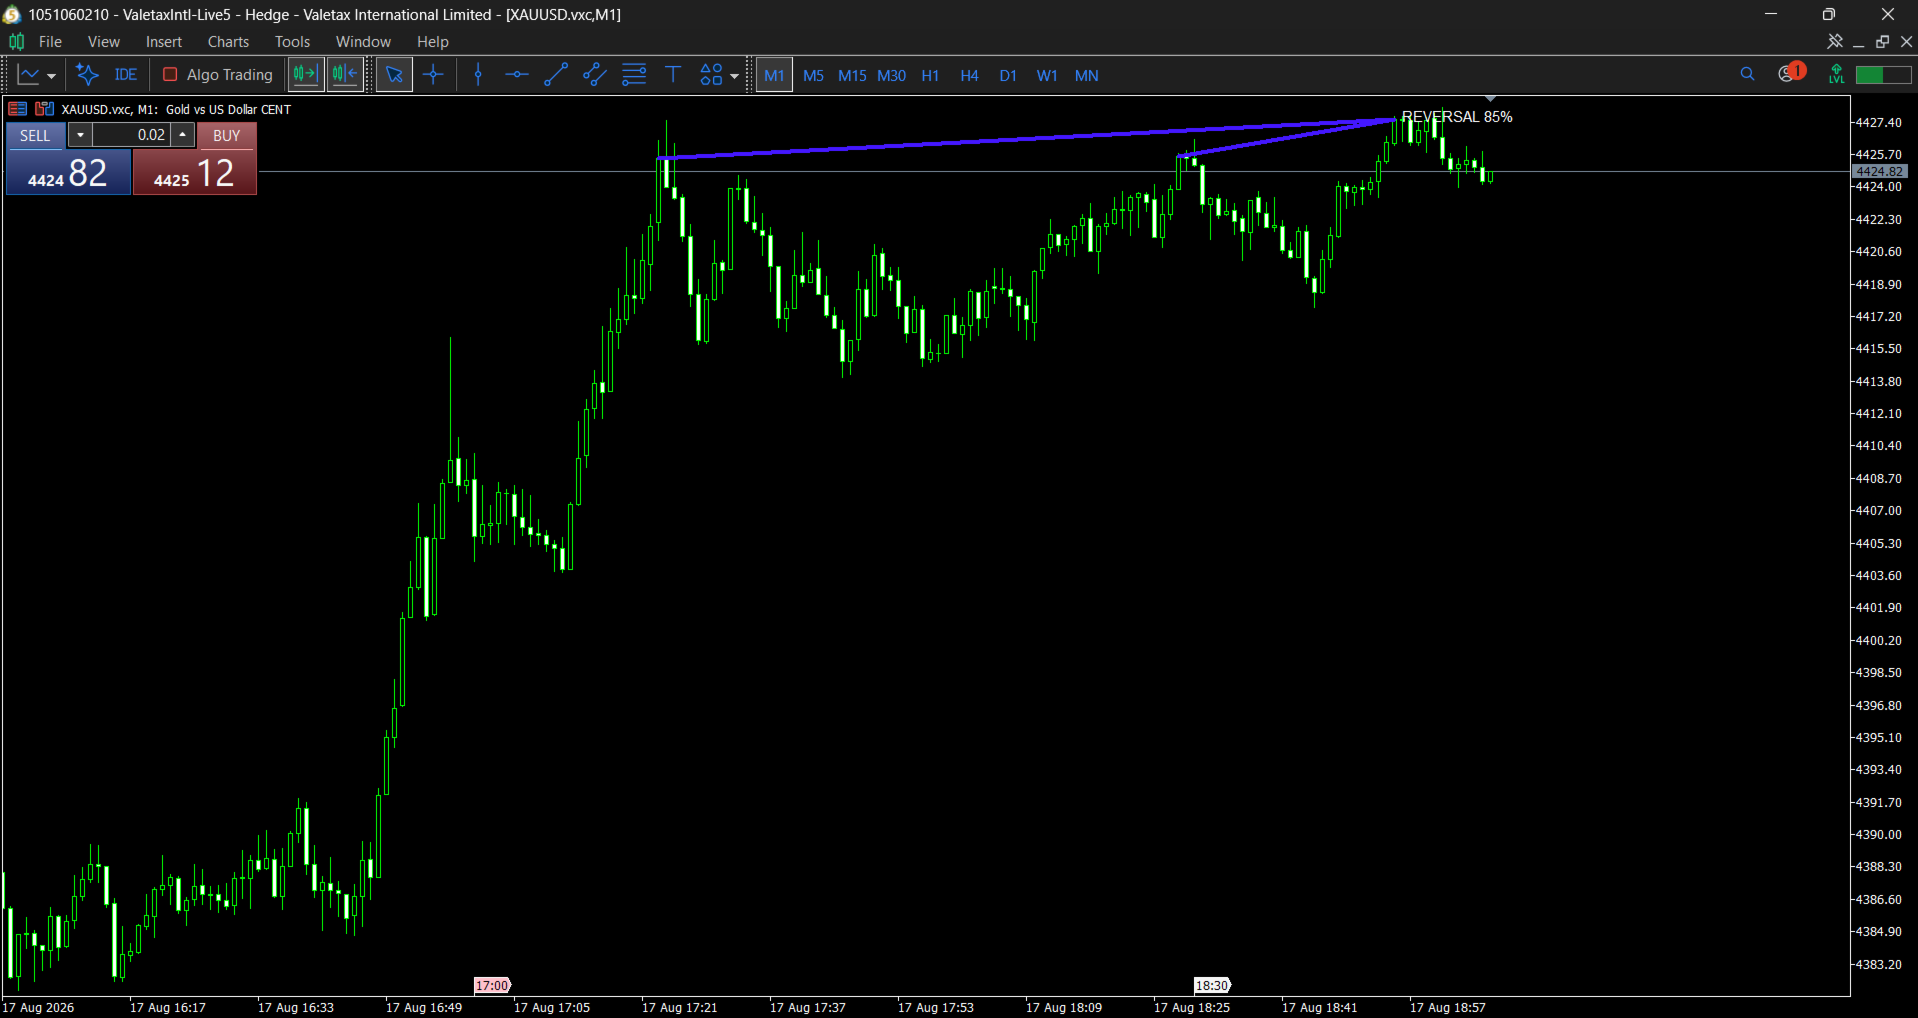The image size is (1918, 1018).
Task: Open the chart type line icon
Action: pyautogui.click(x=28, y=75)
